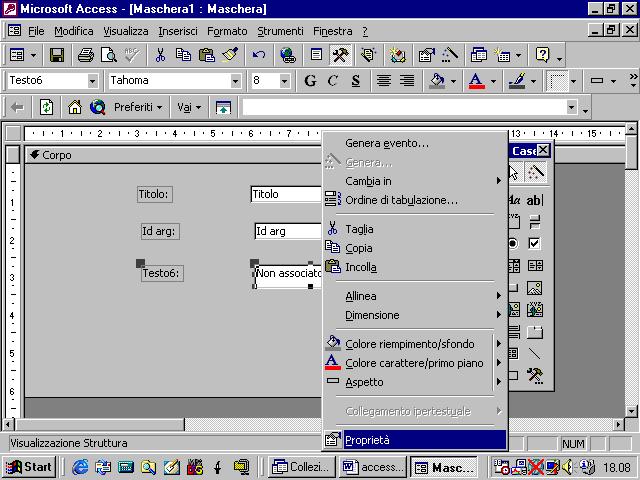Expand the Cambia in submenu
This screenshot has height=480, width=640.
[416, 181]
